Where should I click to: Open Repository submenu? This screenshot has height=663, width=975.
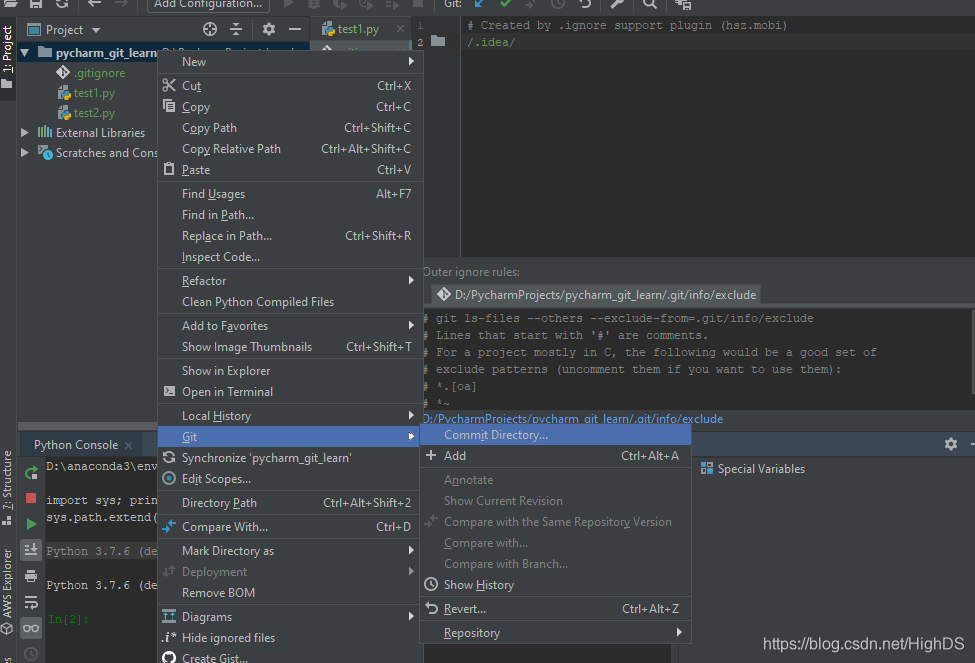click(x=555, y=633)
